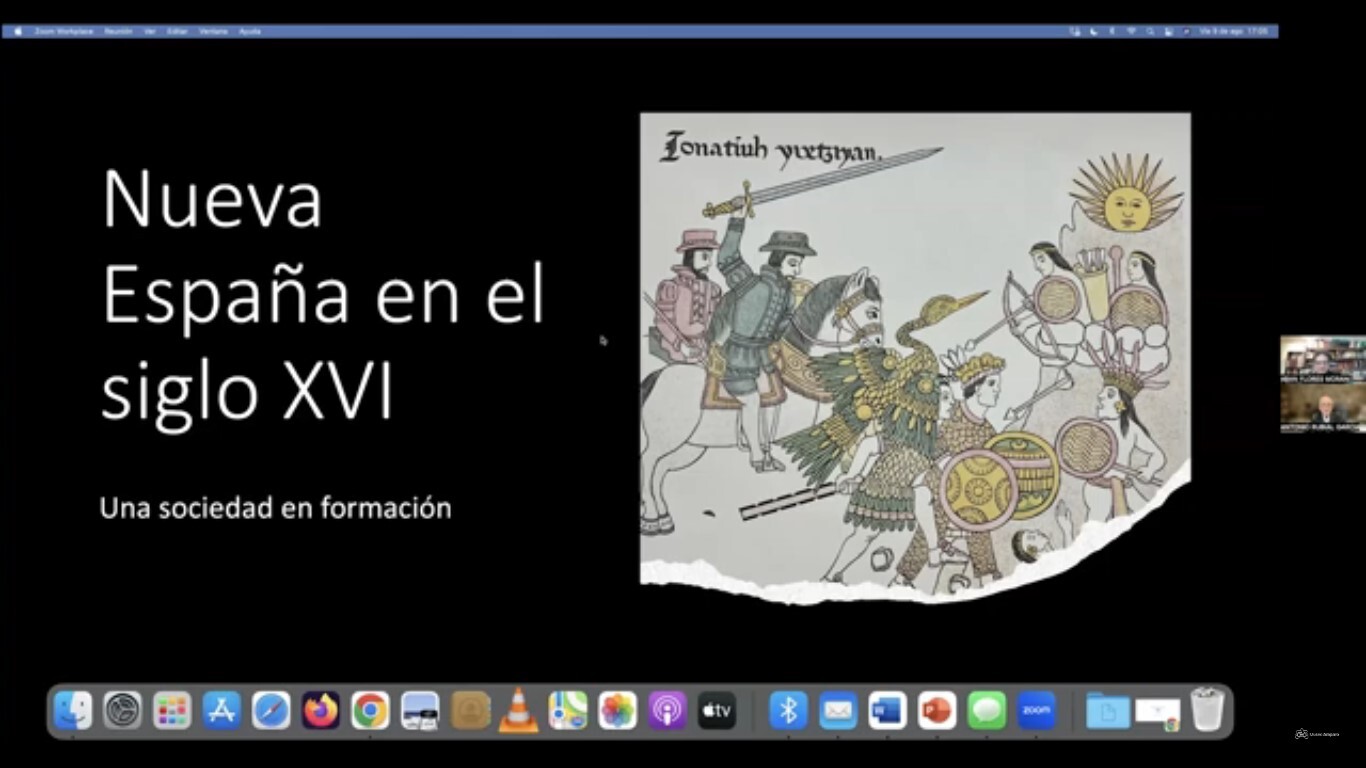1366x768 pixels.
Task: Open the Ver menu
Action: (150, 31)
